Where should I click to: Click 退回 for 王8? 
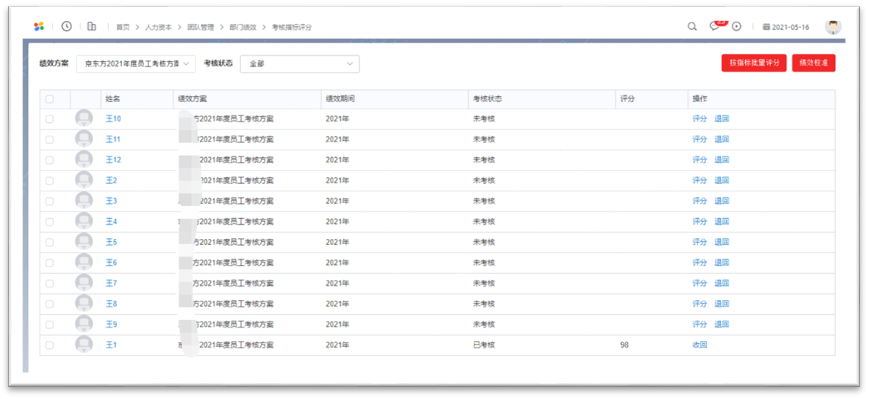[x=722, y=304]
